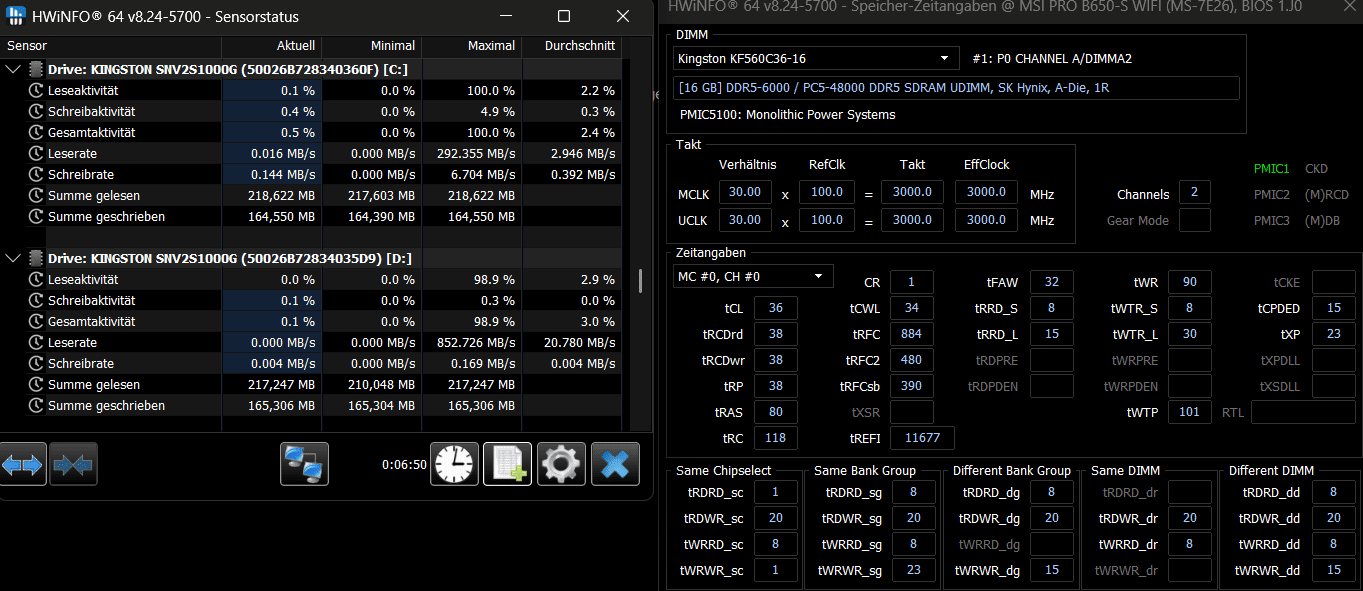Screen dimensions: 1363x591
Task: Click the DDR5-6000 module description field
Action: (957, 88)
